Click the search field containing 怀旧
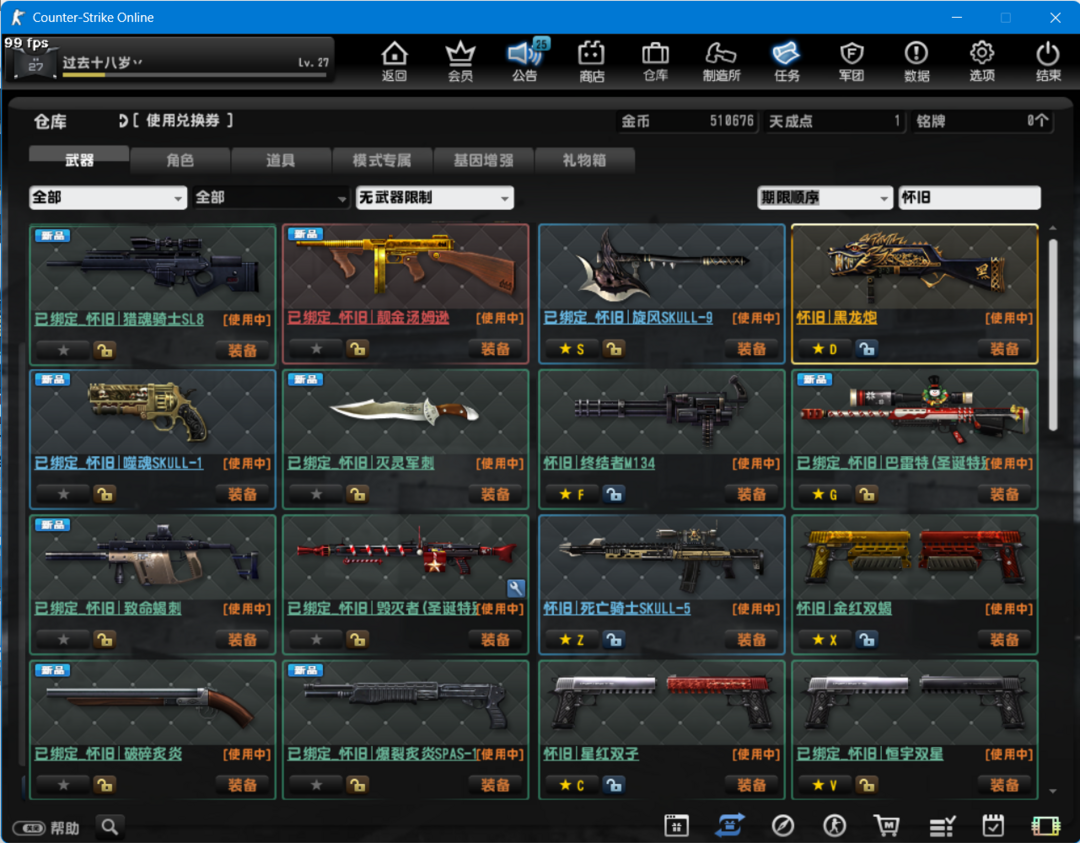The image size is (1080, 843). tap(969, 198)
